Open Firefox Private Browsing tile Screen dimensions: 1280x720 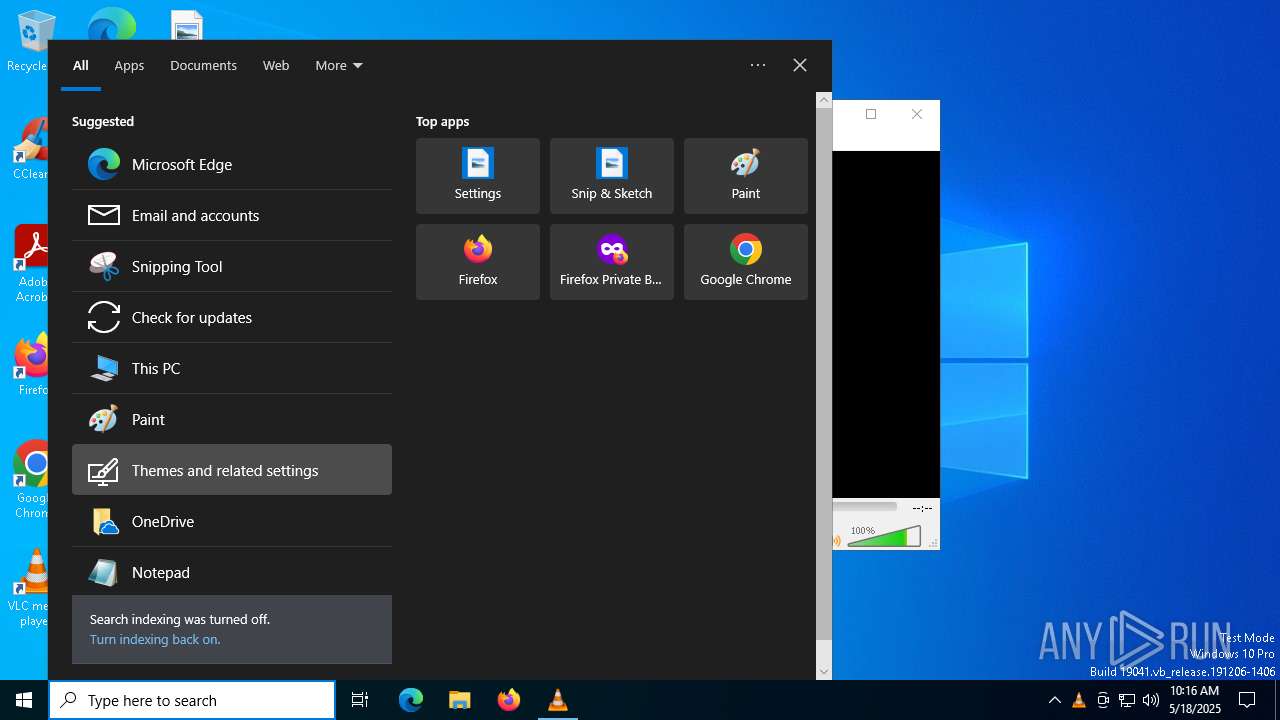[x=612, y=262]
